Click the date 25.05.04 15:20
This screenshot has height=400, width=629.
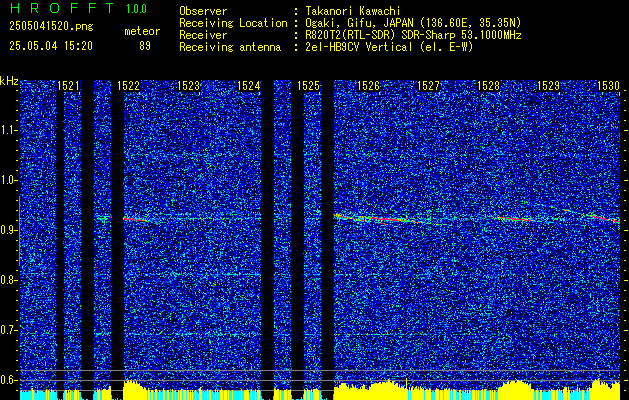(x=51, y=46)
